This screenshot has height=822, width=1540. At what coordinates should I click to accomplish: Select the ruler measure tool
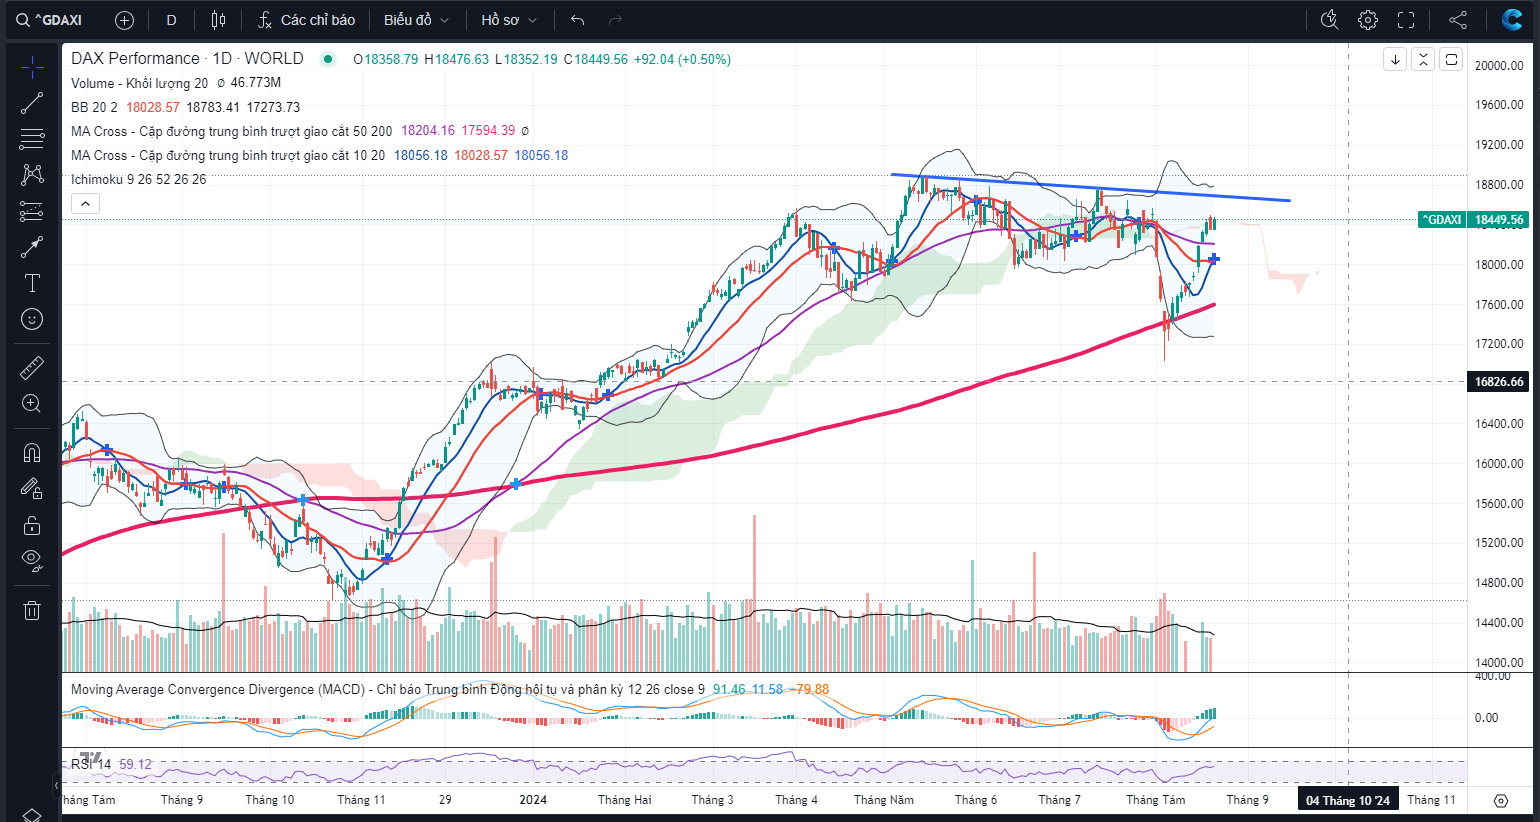pyautogui.click(x=32, y=367)
